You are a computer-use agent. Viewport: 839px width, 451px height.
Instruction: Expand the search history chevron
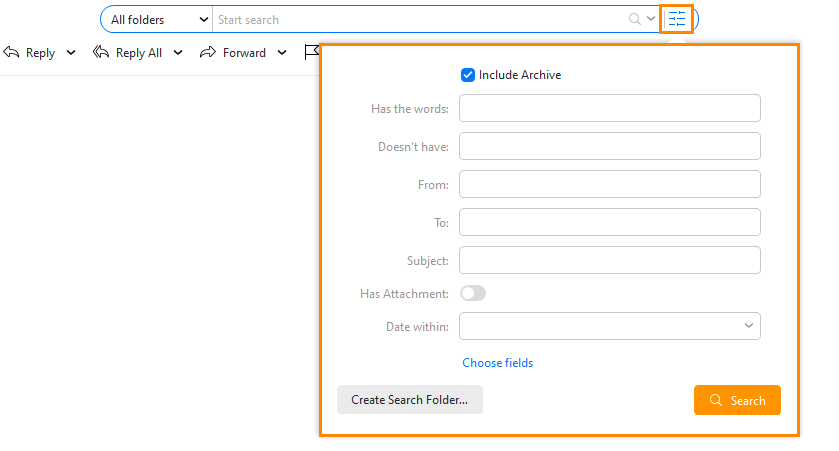coord(651,19)
